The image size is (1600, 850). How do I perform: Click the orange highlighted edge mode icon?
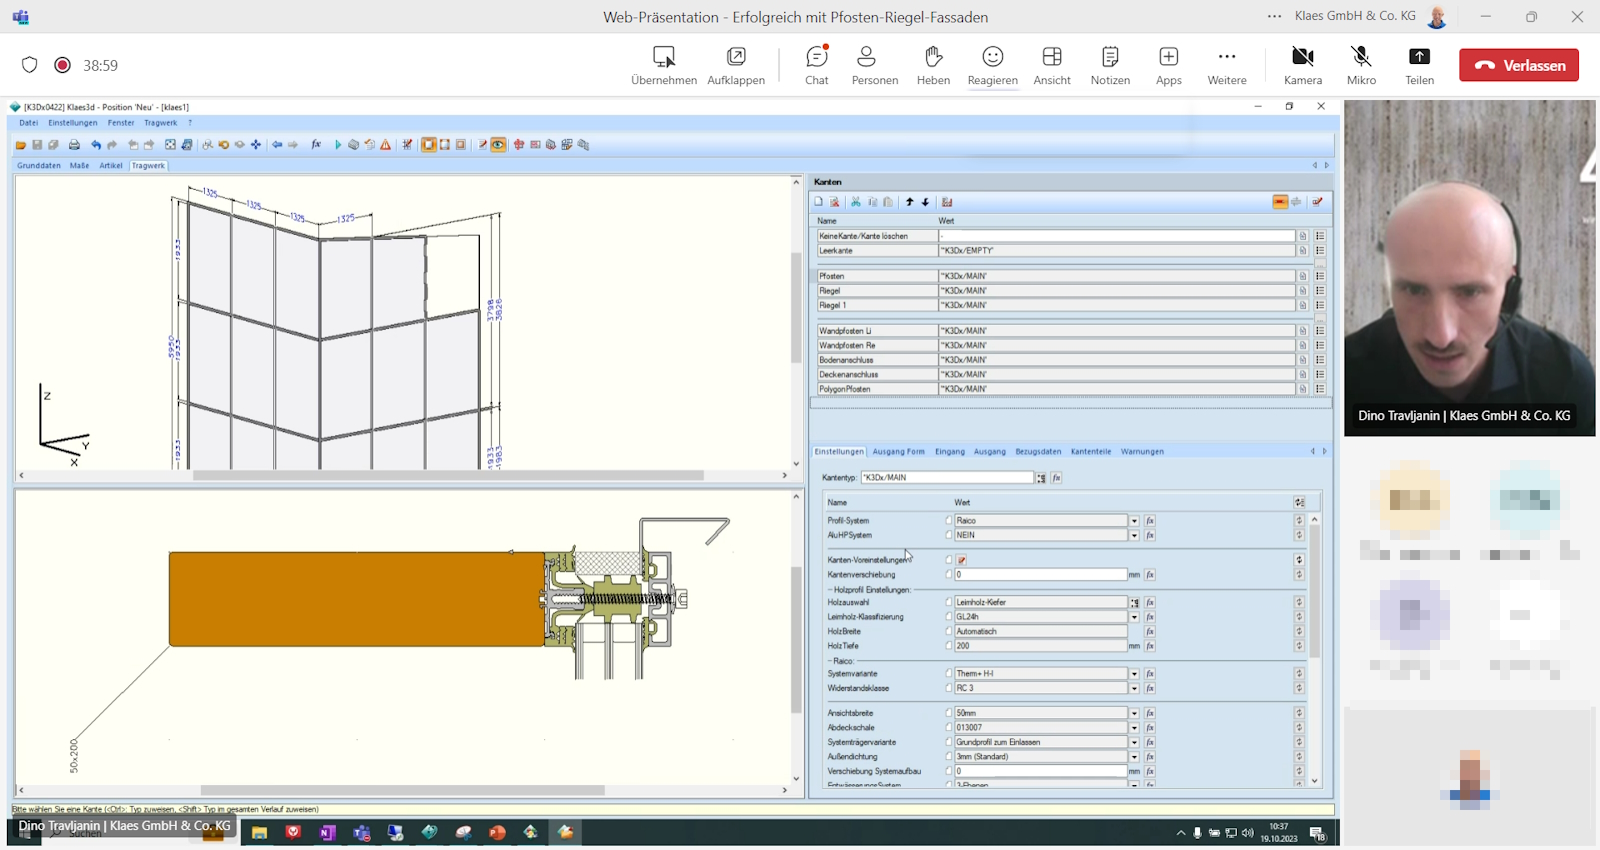1280,202
